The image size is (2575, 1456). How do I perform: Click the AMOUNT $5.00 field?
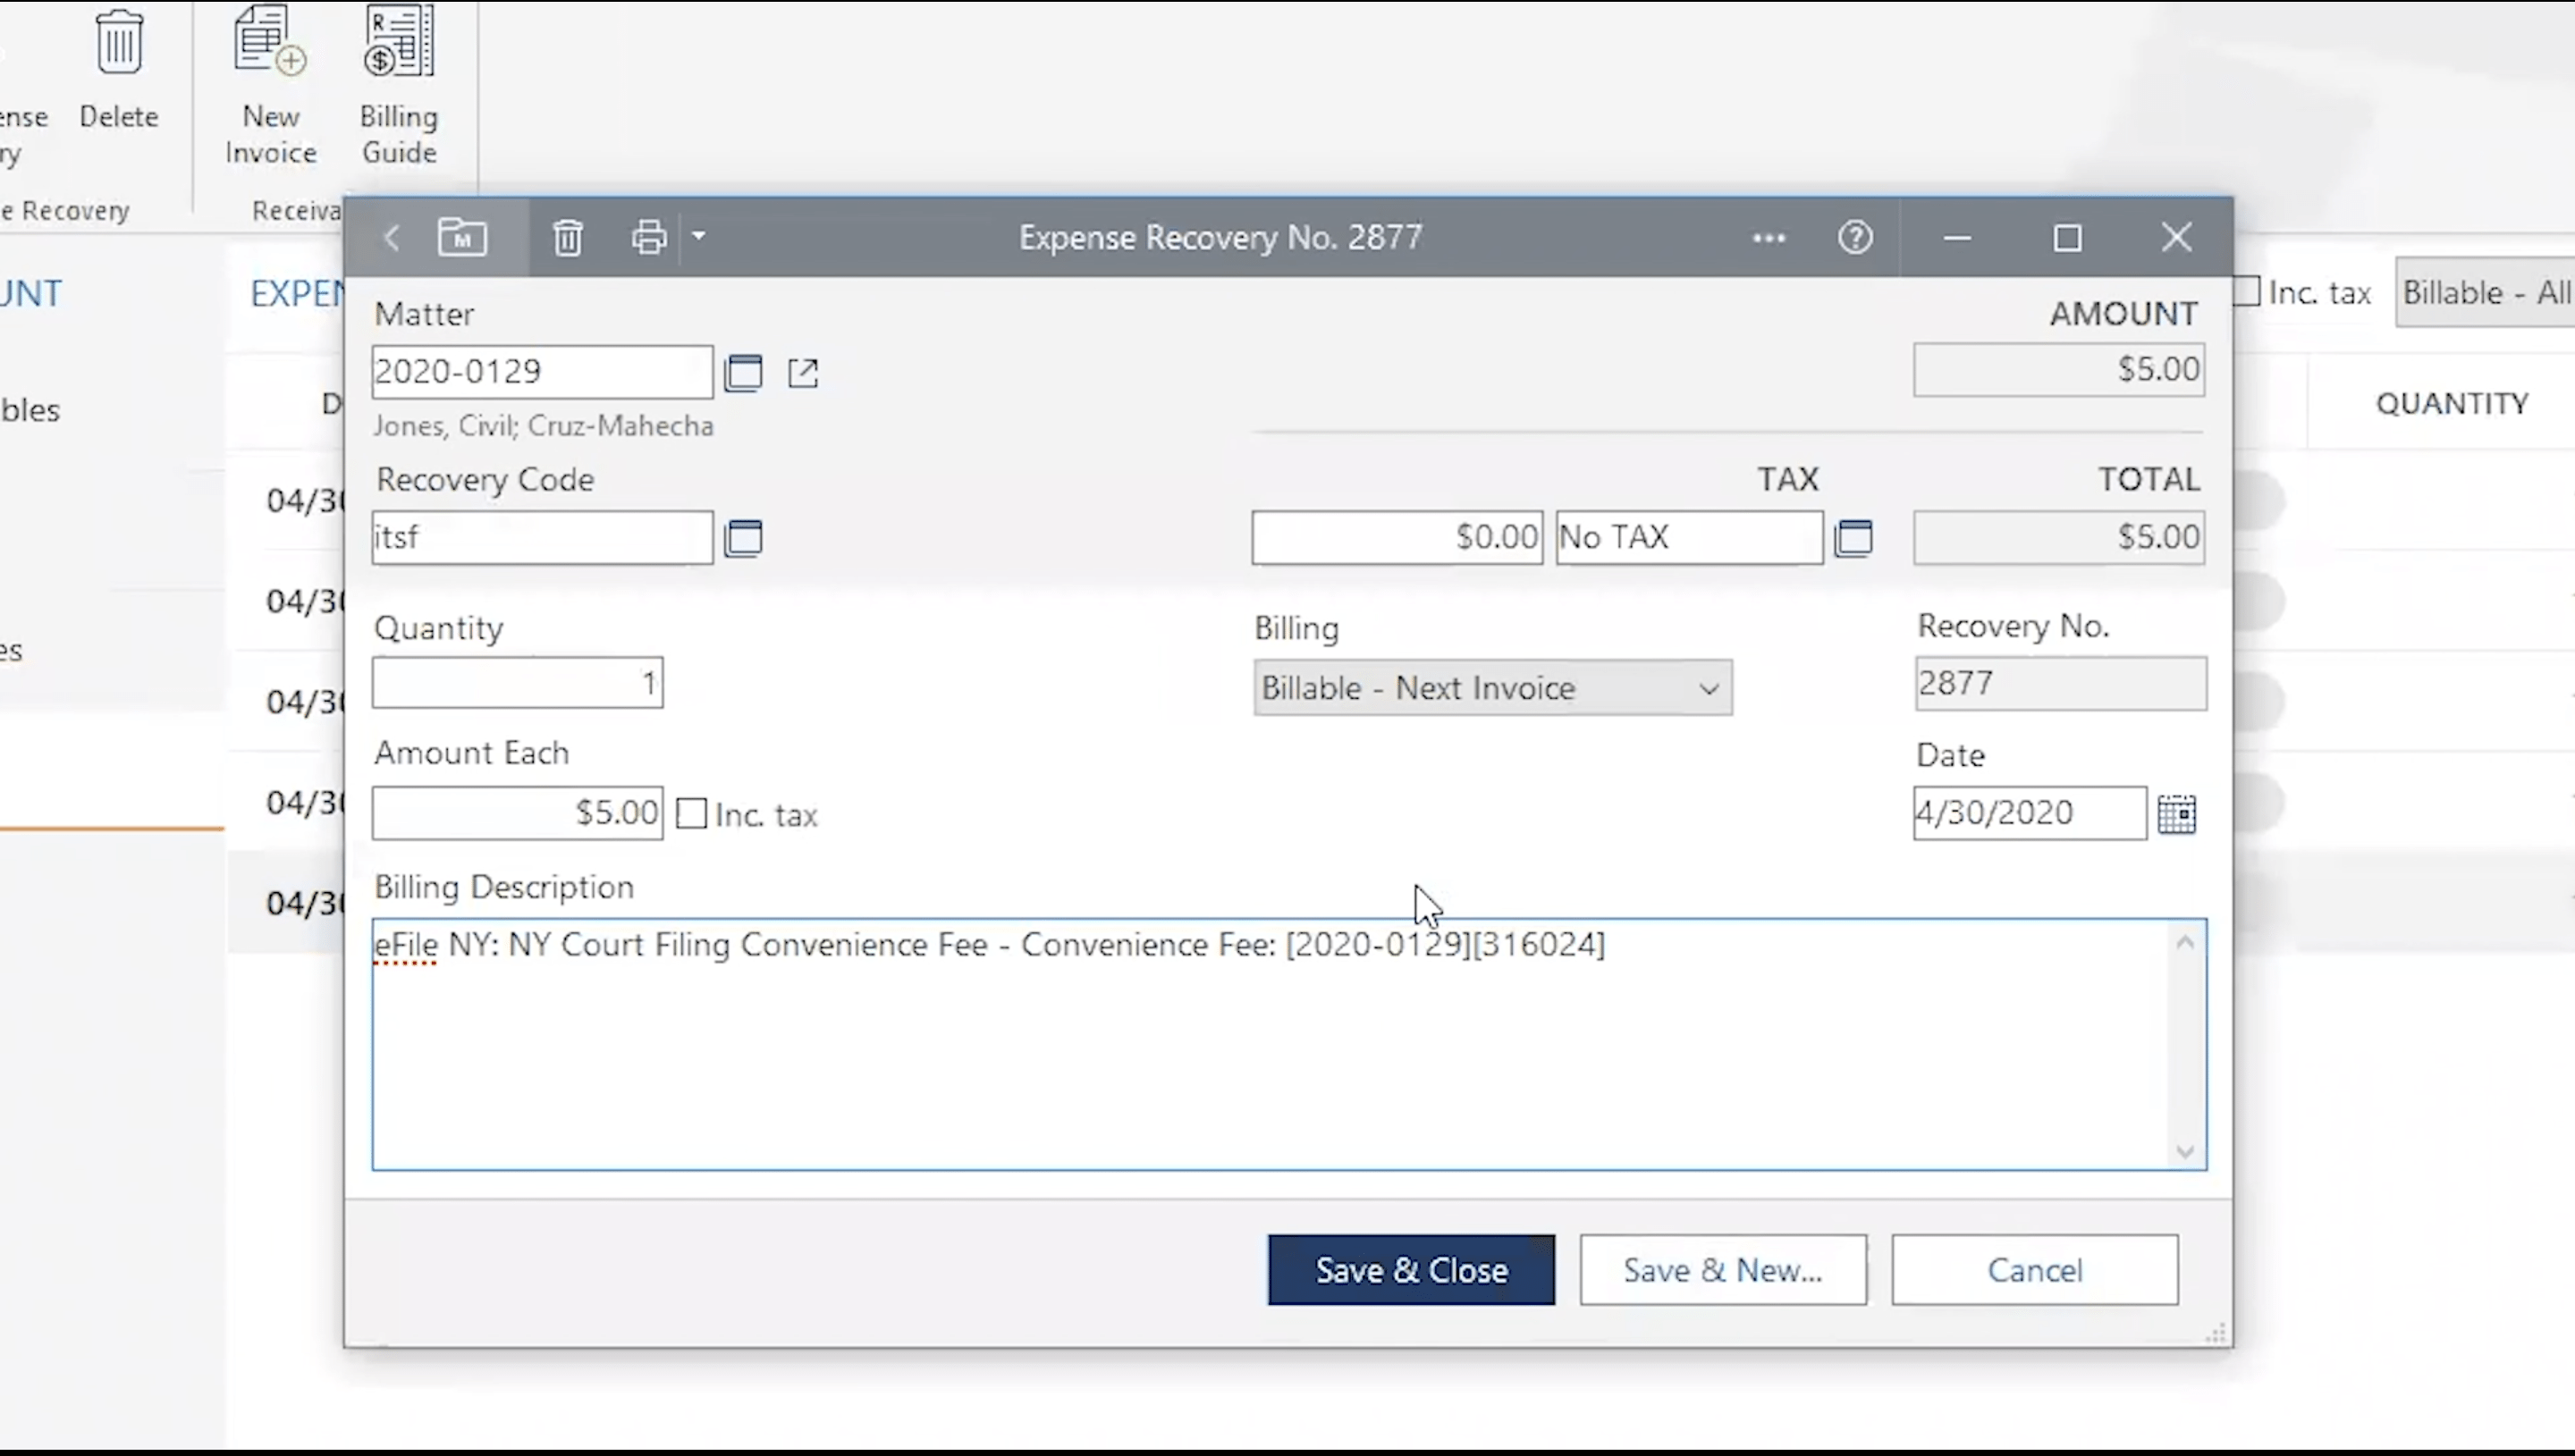pos(2059,370)
